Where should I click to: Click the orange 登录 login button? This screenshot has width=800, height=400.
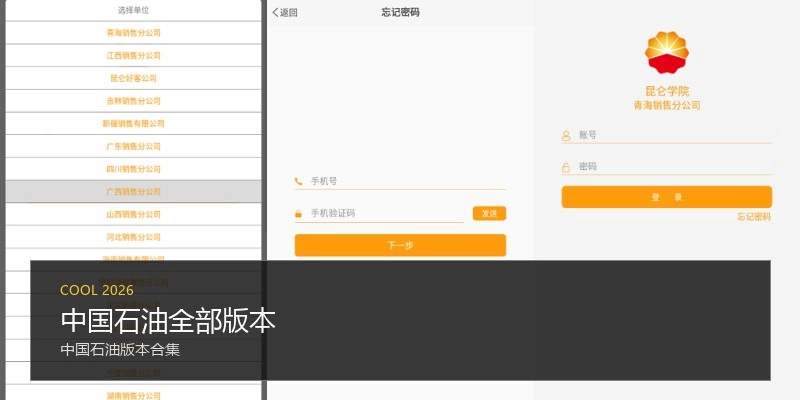(x=666, y=197)
